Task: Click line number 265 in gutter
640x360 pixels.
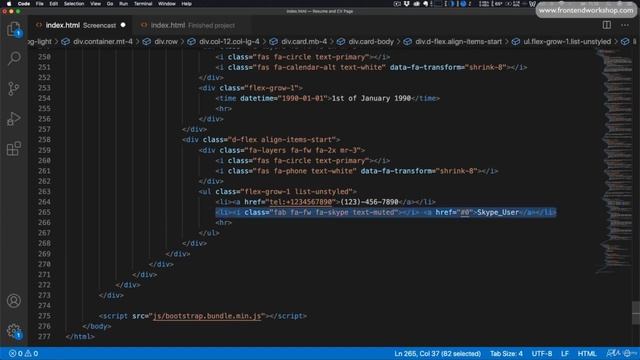Action: coord(44,212)
